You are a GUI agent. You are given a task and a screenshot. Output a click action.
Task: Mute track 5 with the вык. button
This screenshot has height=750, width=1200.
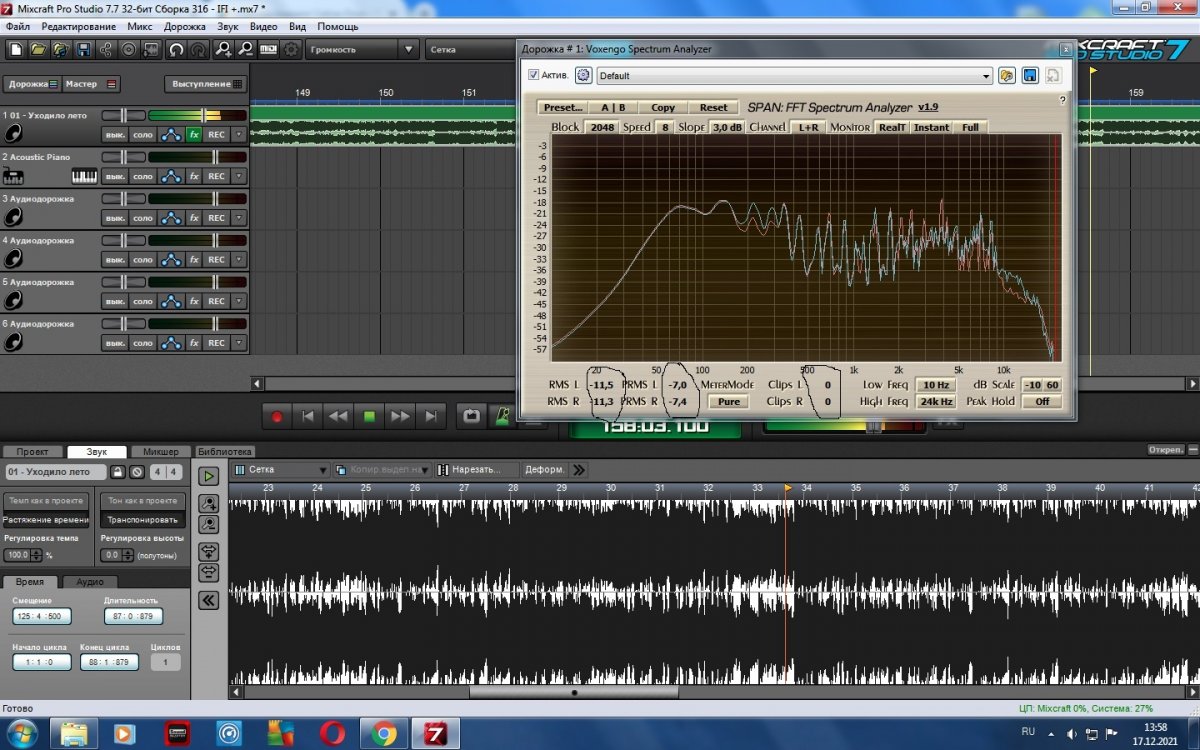pyautogui.click(x=115, y=301)
